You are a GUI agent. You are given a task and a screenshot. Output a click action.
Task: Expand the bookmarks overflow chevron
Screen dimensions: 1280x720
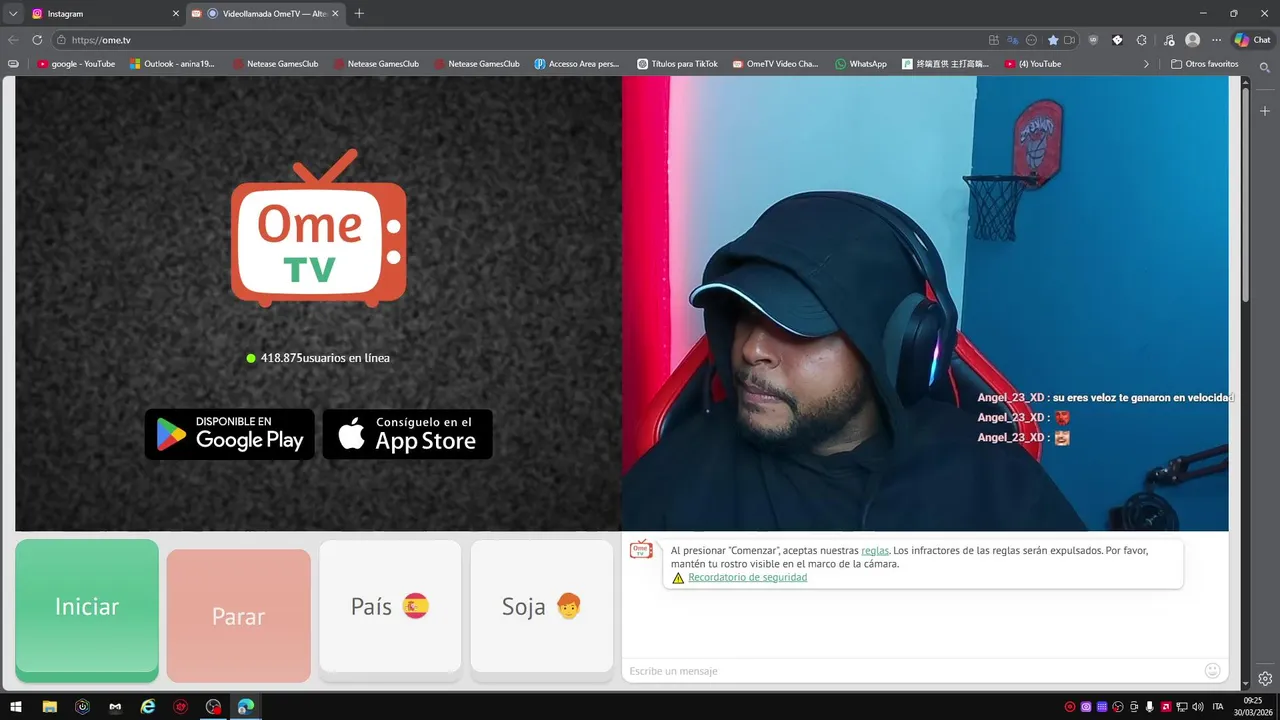click(x=1146, y=64)
